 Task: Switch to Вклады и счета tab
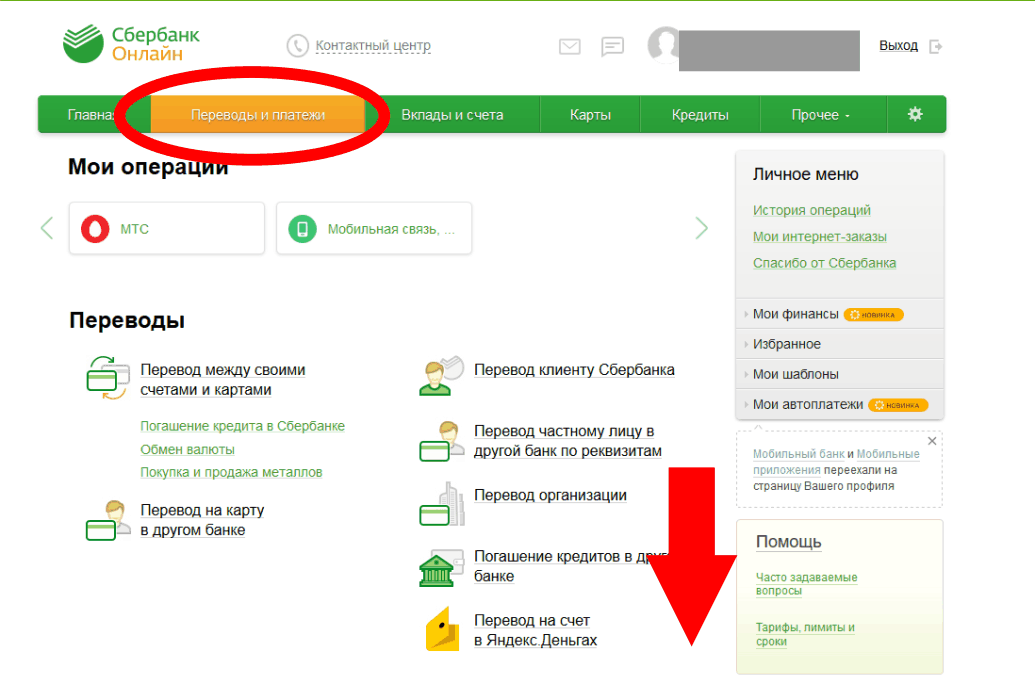coord(452,115)
